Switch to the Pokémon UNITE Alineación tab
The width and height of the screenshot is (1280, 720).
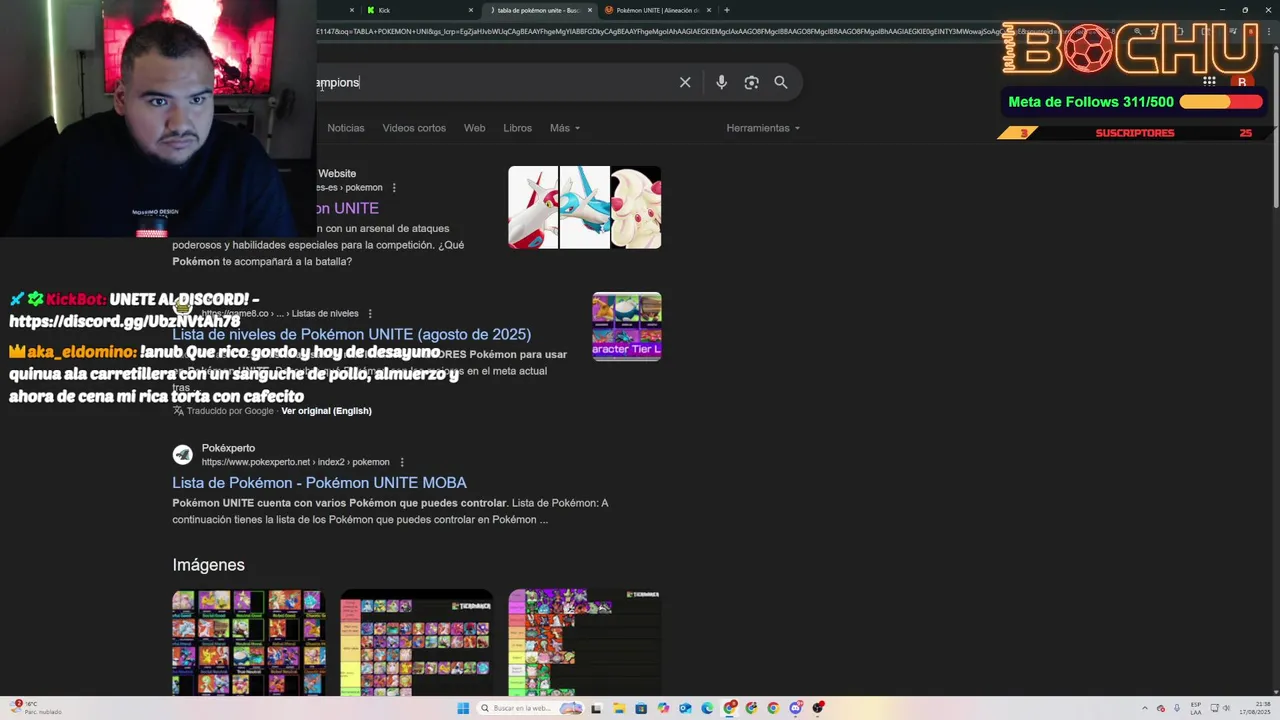(658, 10)
